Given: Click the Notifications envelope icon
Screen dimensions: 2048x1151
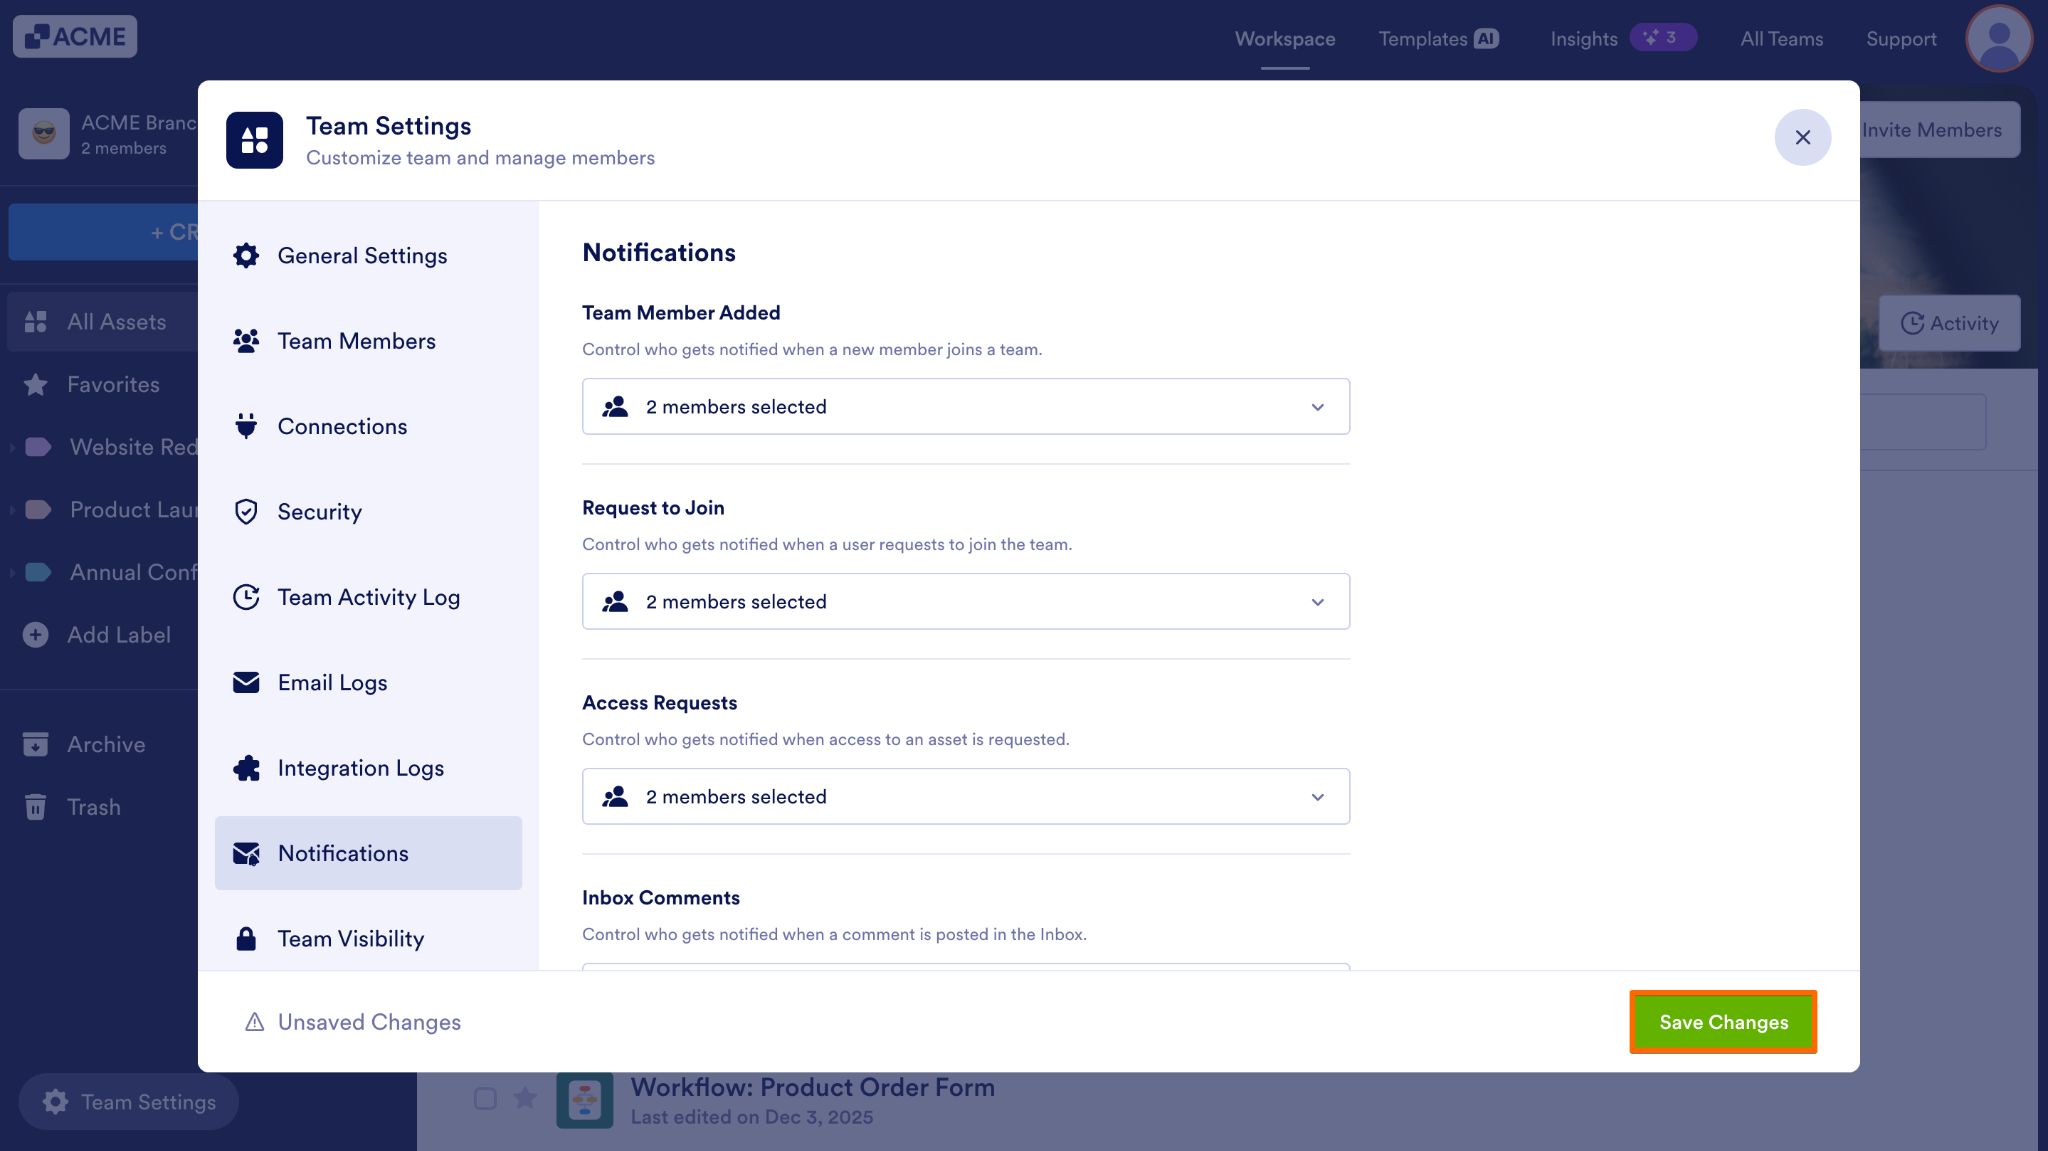Looking at the screenshot, I should [246, 853].
